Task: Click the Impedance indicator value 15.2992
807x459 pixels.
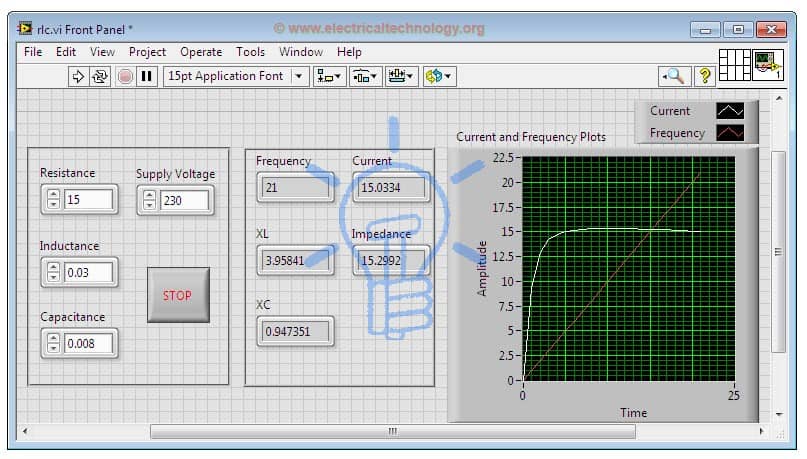Action: [391, 260]
